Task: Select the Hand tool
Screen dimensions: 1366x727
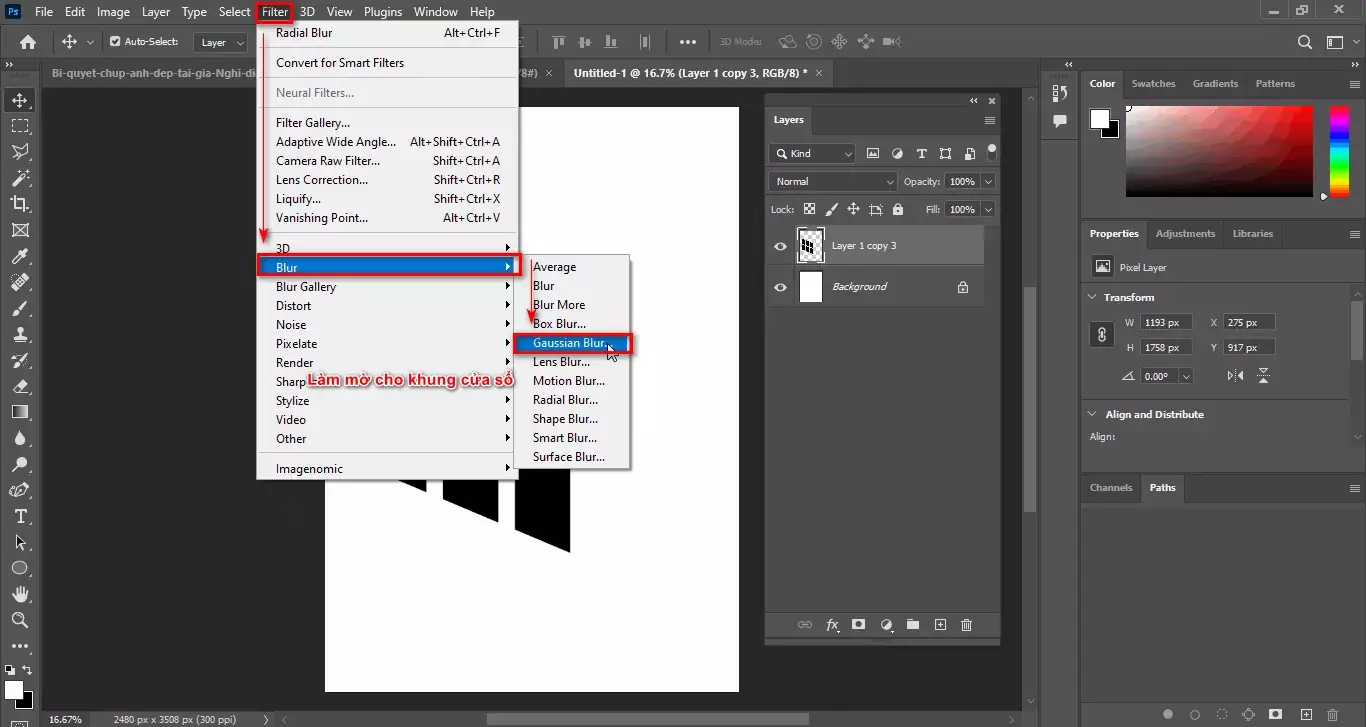Action: click(x=20, y=594)
